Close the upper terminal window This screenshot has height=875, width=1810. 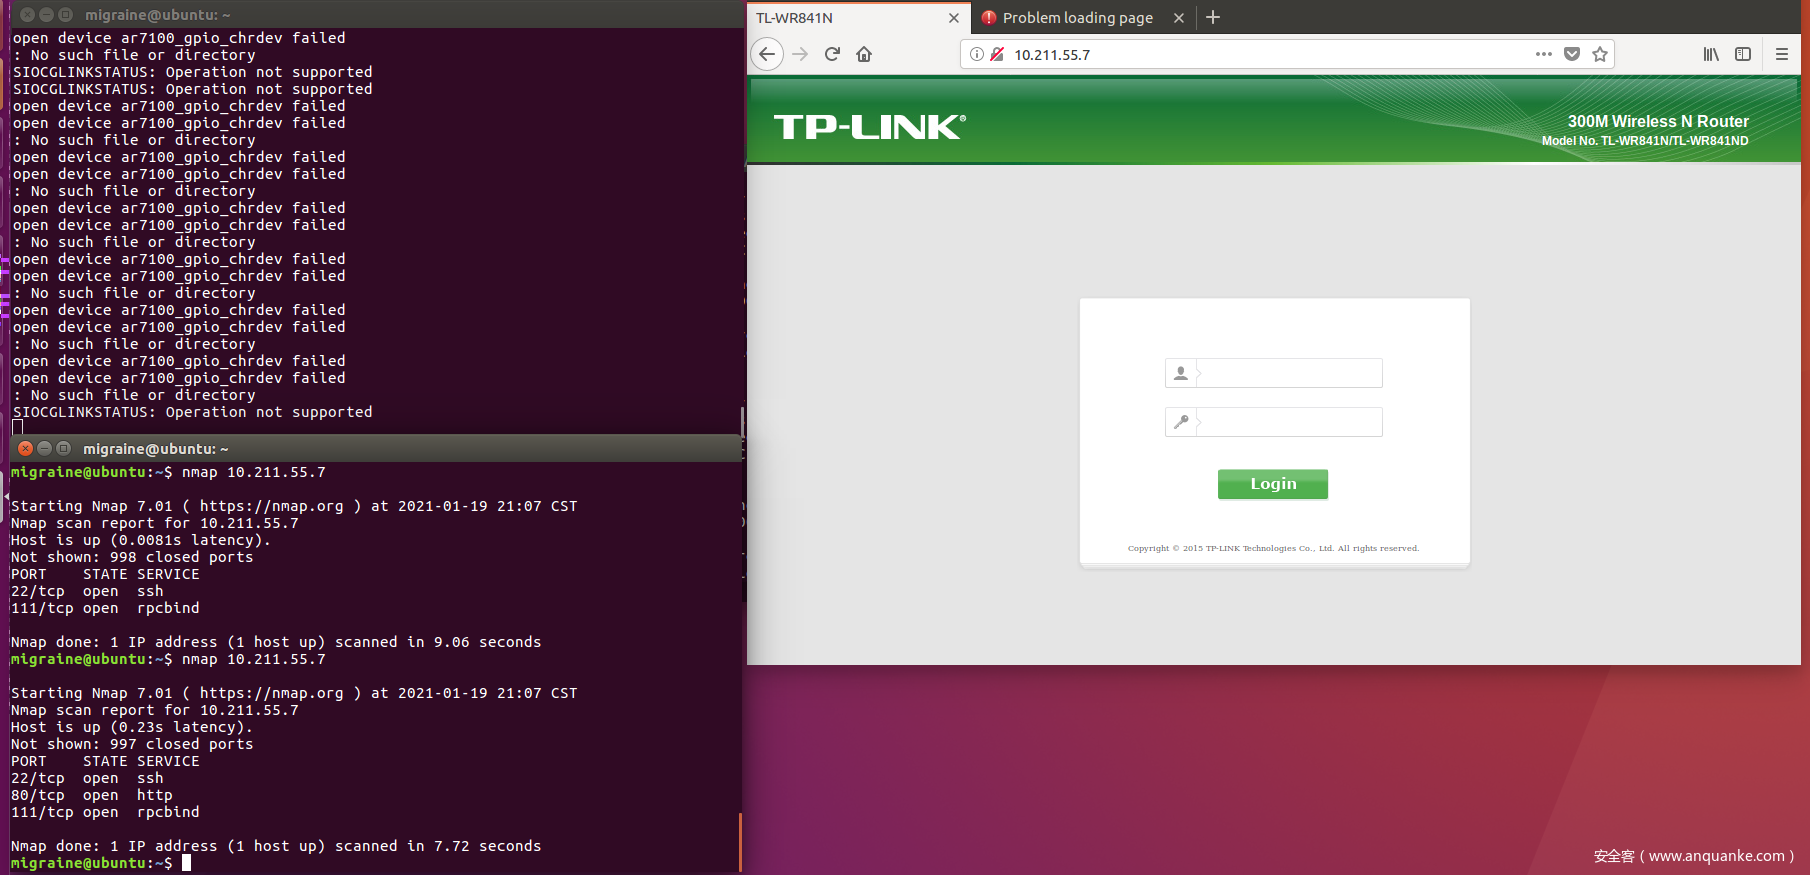(28, 14)
